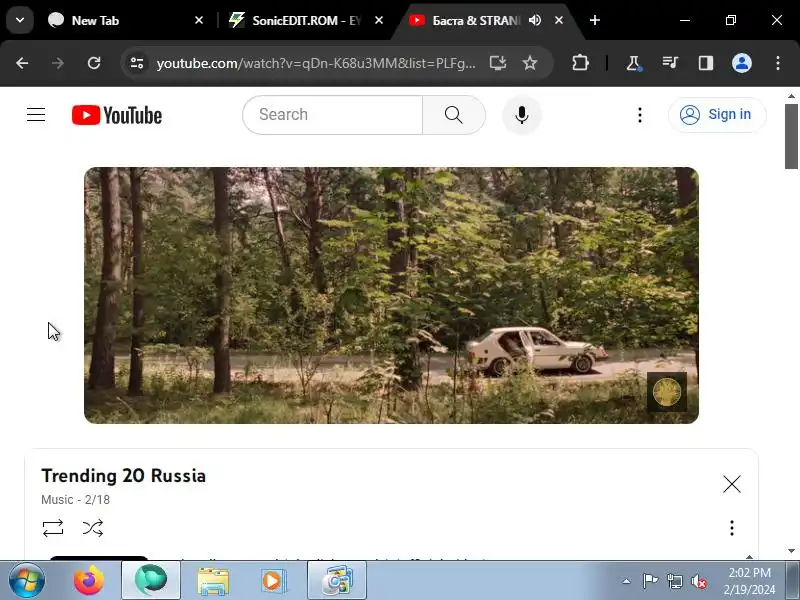Open a new browser tab
Screen dimensions: 800x600
(x=594, y=20)
